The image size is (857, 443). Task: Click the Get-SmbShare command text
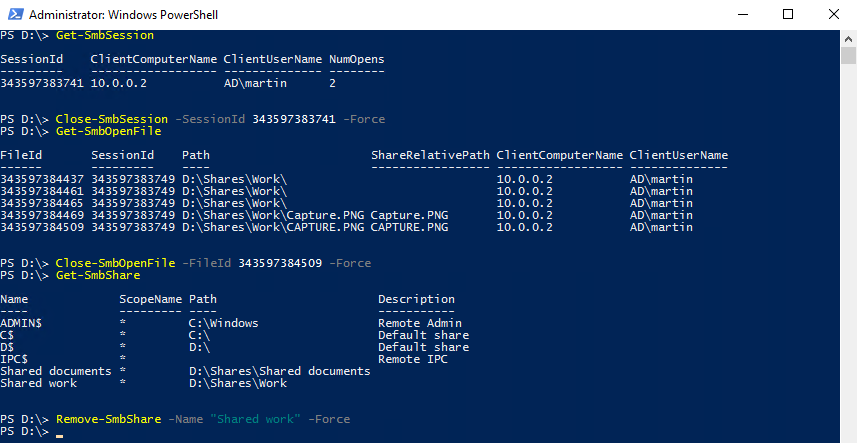98,275
